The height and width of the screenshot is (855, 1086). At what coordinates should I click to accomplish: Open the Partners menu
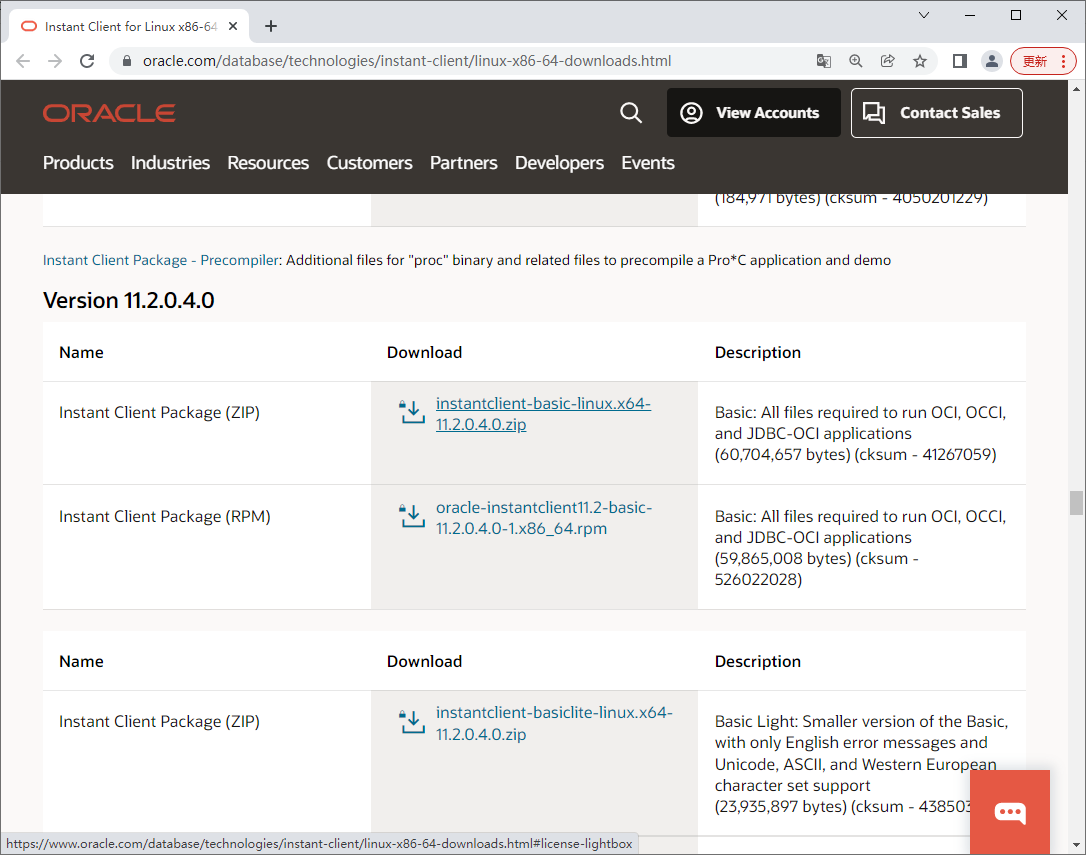coord(463,163)
